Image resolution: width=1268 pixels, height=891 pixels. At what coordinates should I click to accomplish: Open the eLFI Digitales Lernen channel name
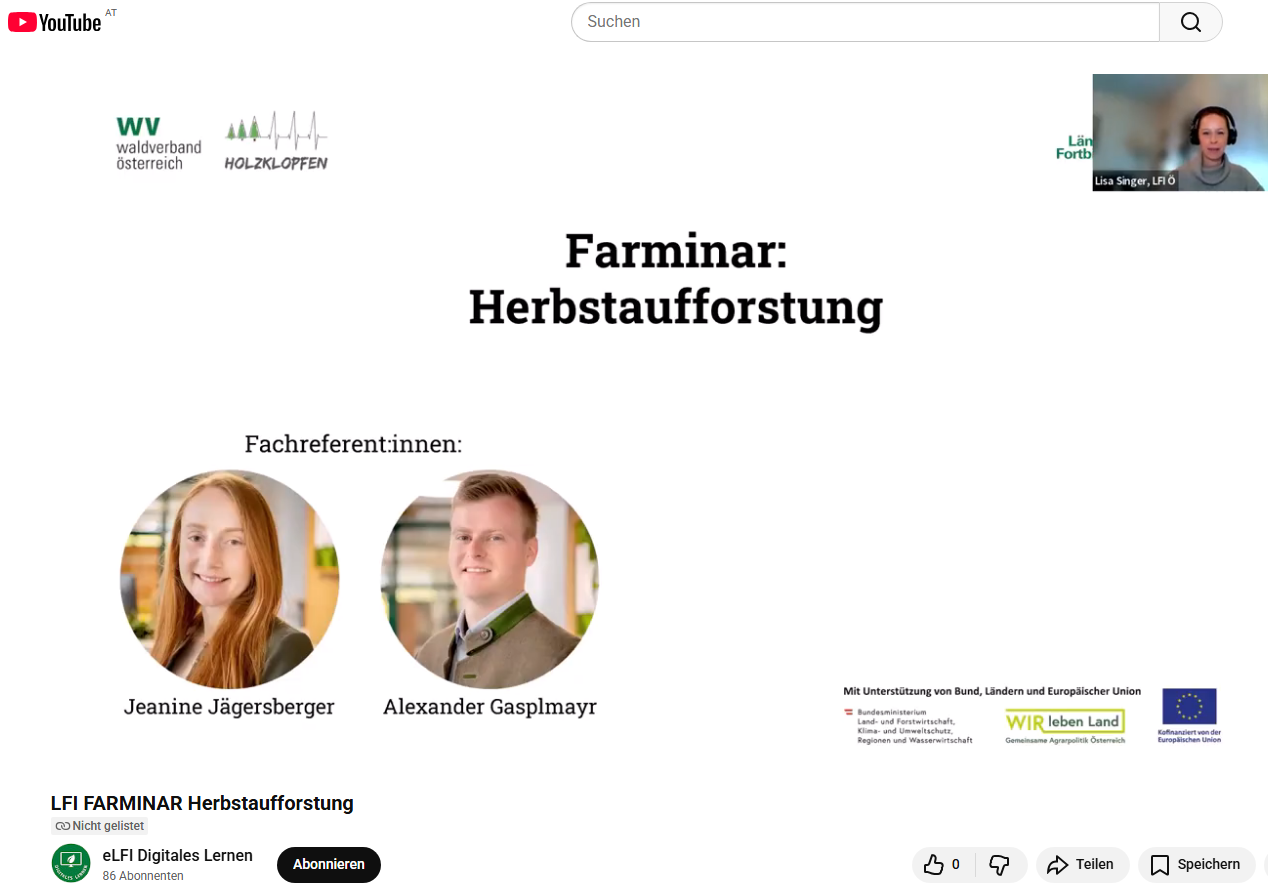[x=178, y=855]
